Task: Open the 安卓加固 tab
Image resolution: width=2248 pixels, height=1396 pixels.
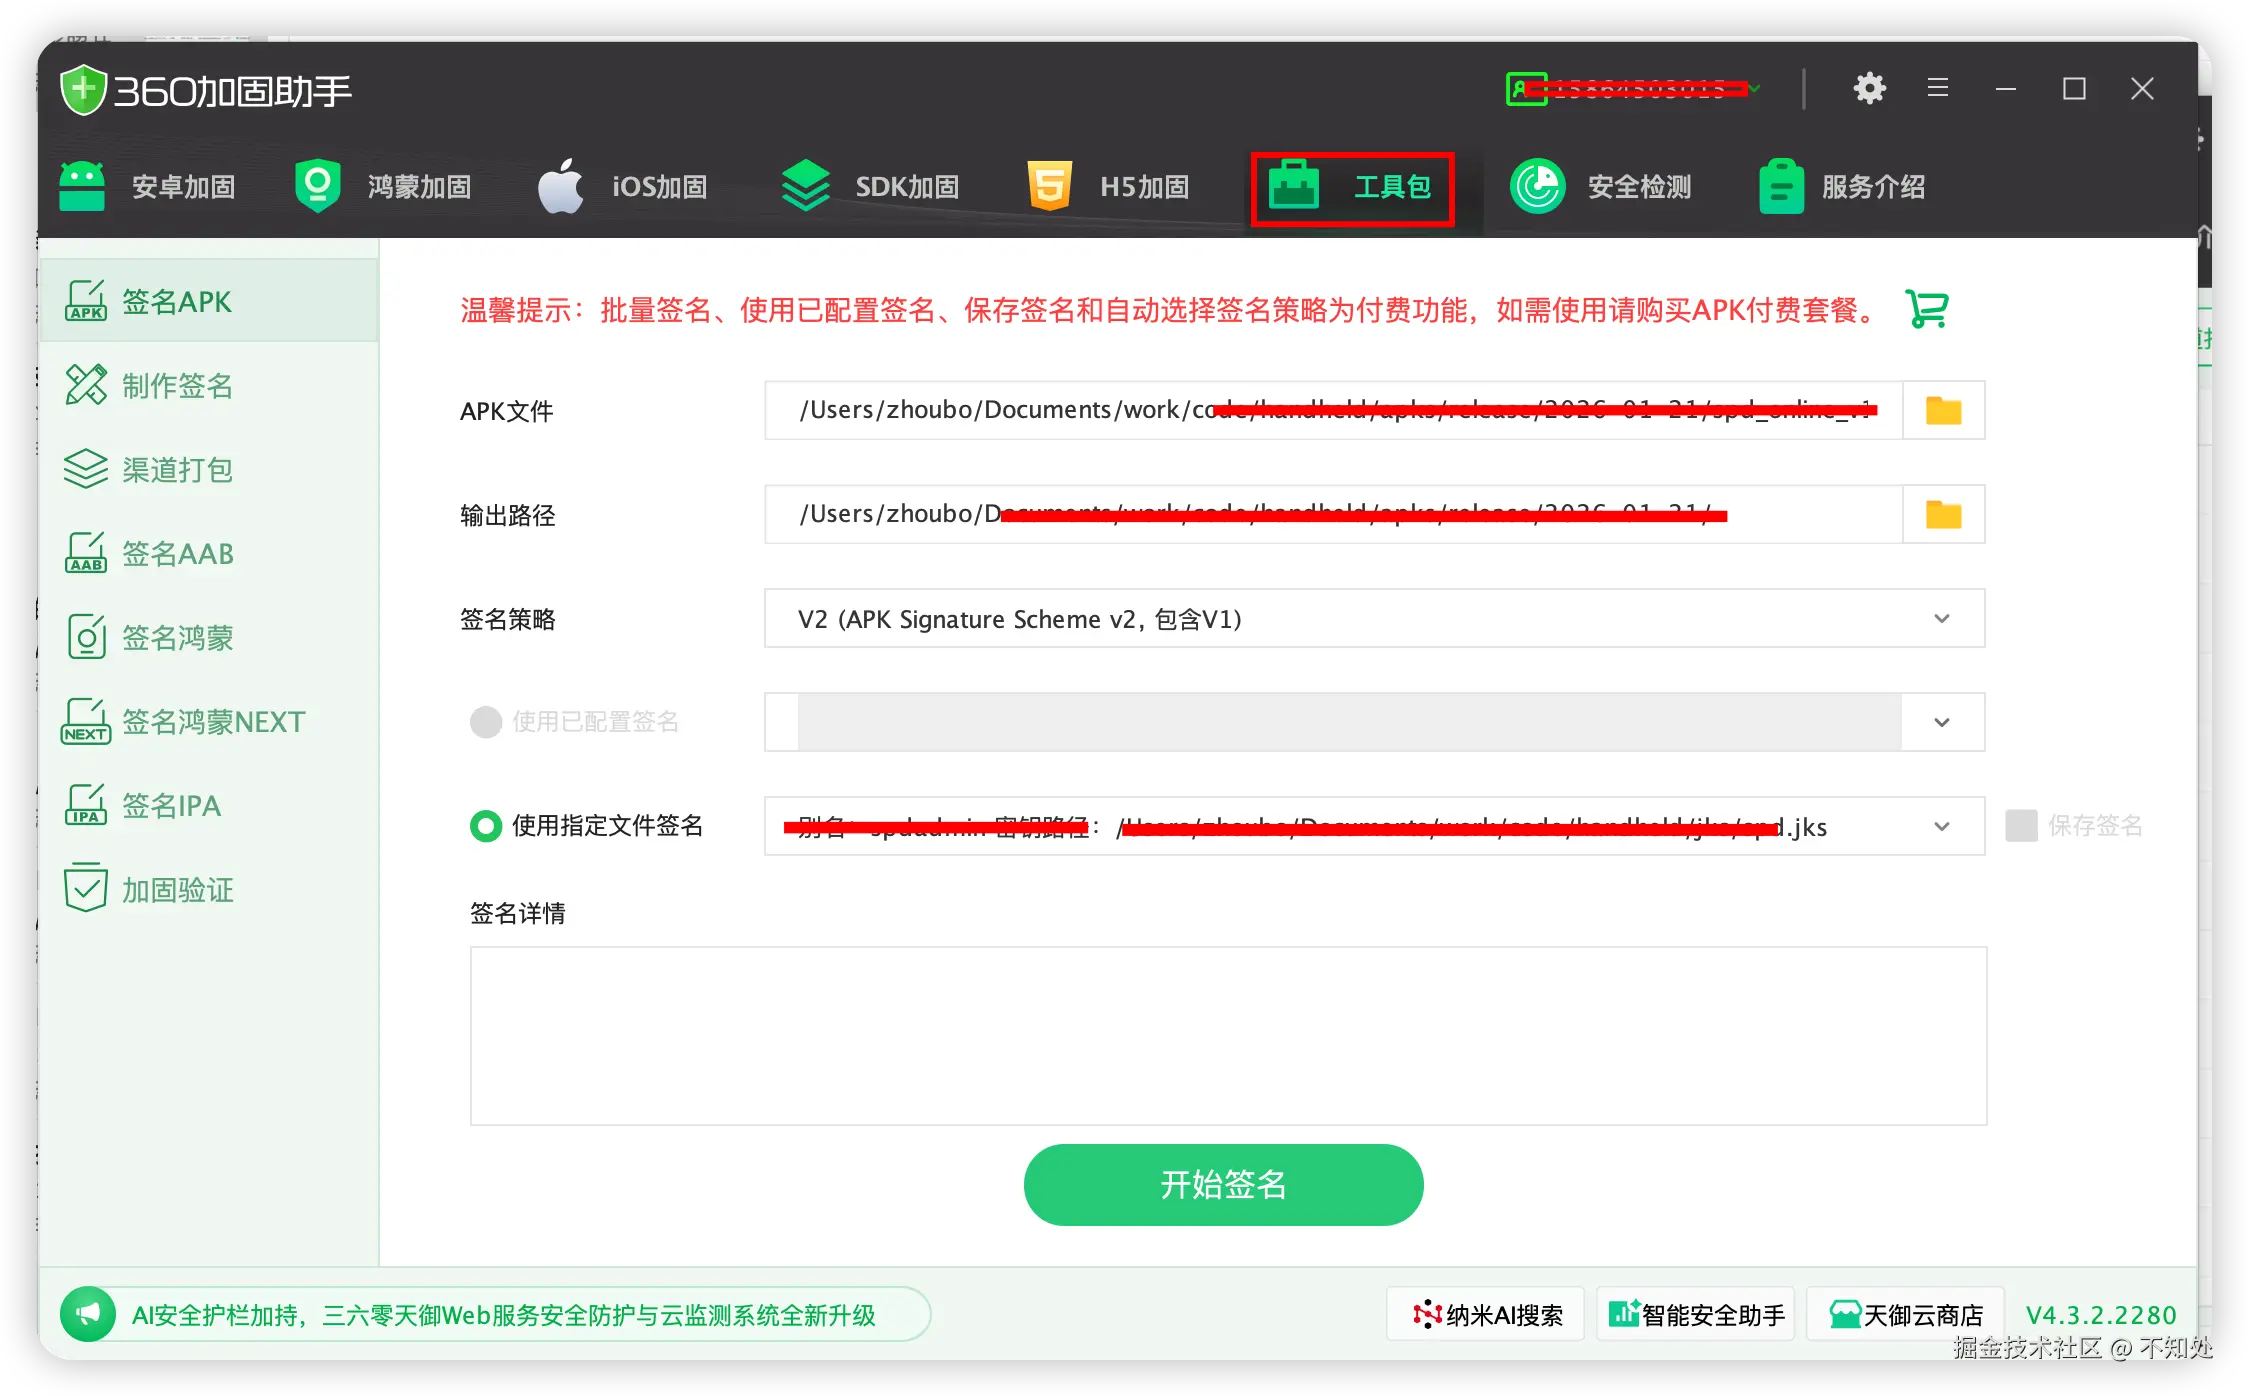Action: pyautogui.click(x=147, y=187)
